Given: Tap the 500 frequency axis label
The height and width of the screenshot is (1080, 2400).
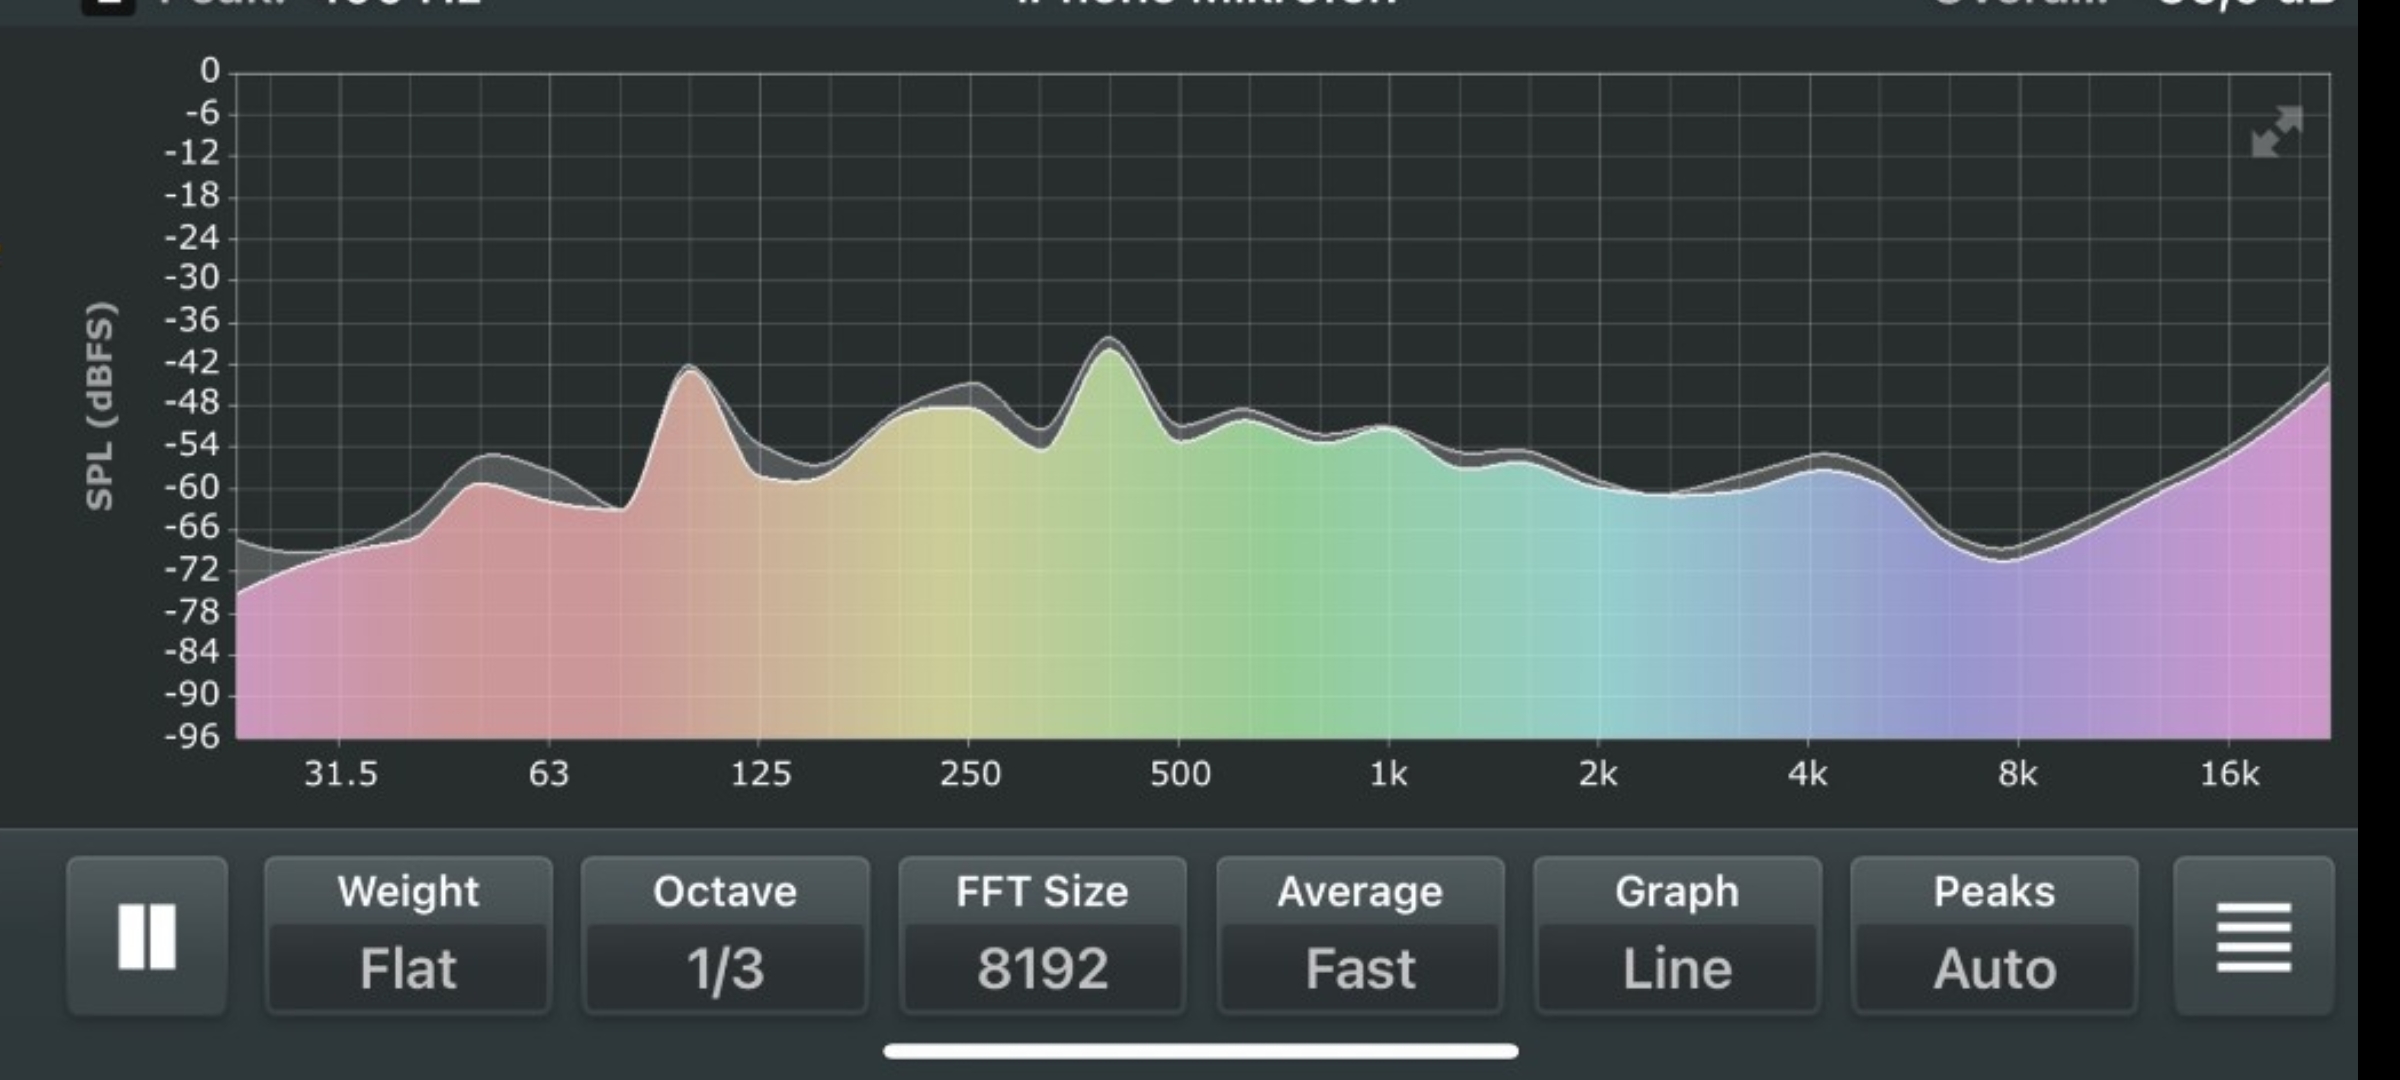Looking at the screenshot, I should (1180, 774).
